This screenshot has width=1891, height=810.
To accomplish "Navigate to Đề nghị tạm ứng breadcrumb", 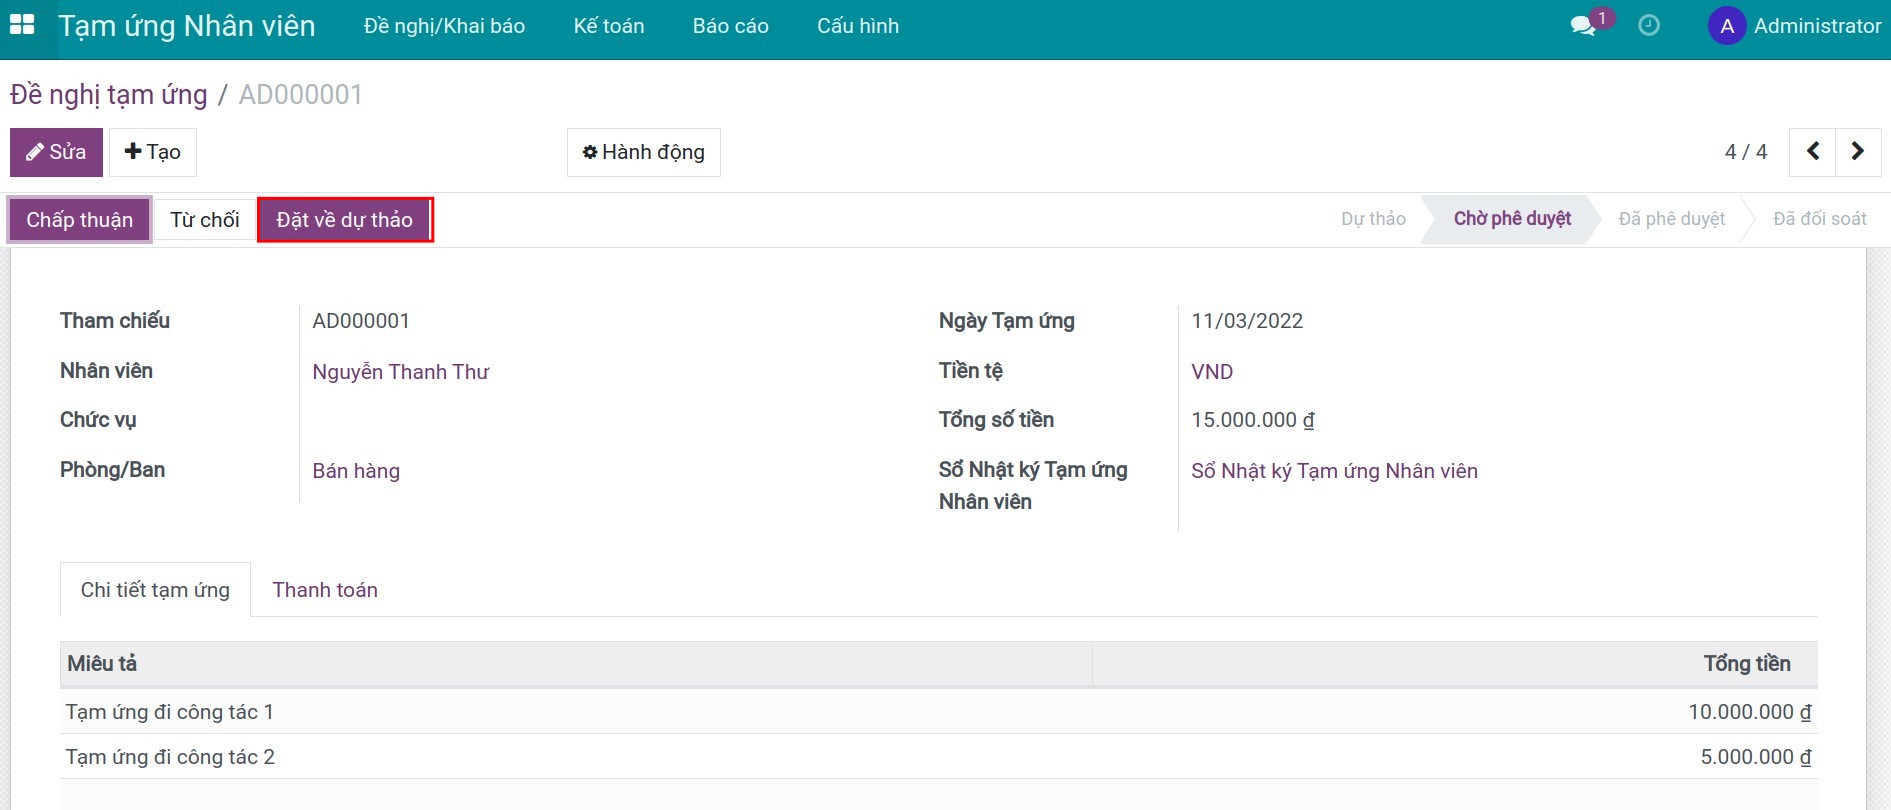I will coord(108,95).
